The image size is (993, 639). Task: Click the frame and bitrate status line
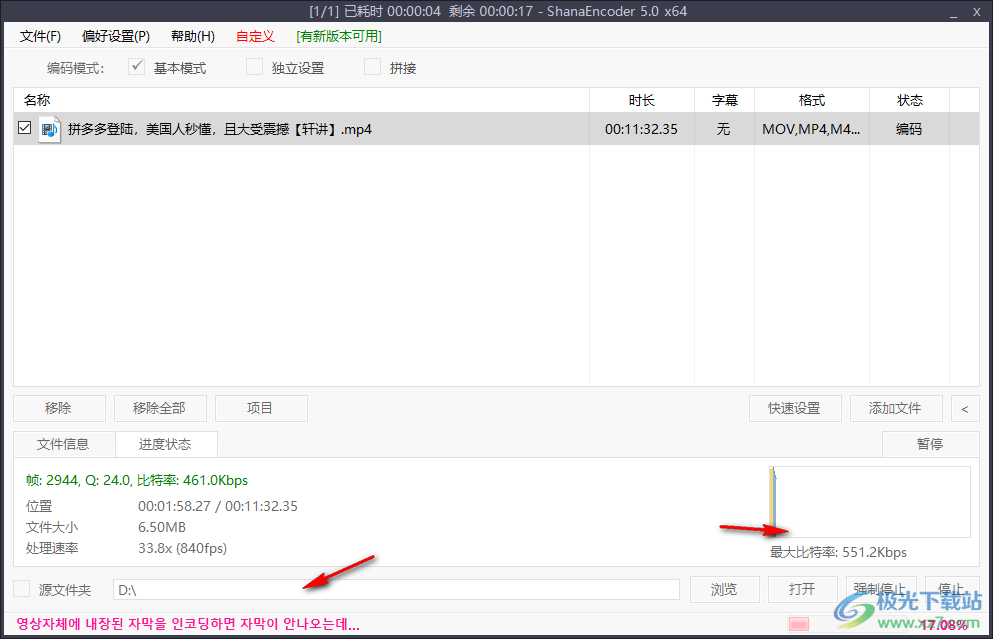137,481
